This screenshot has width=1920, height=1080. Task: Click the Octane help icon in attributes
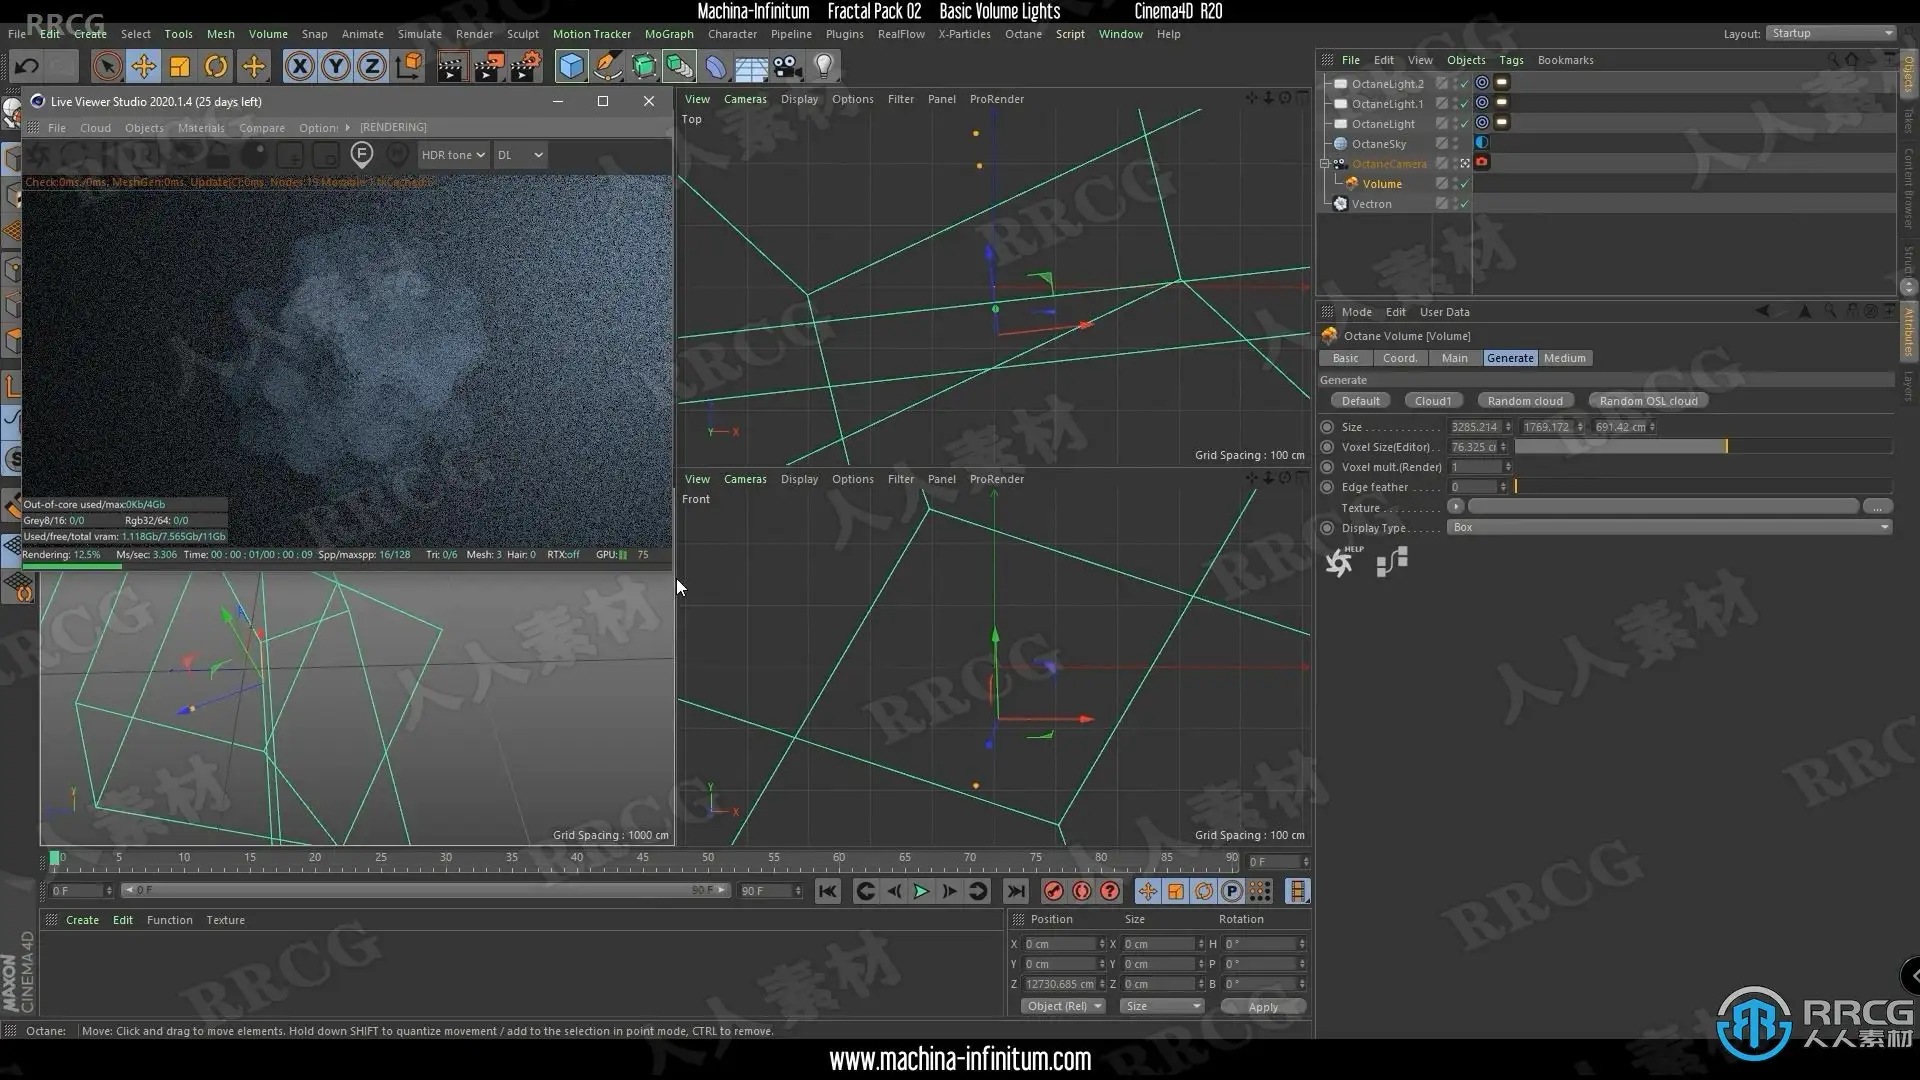click(1340, 562)
